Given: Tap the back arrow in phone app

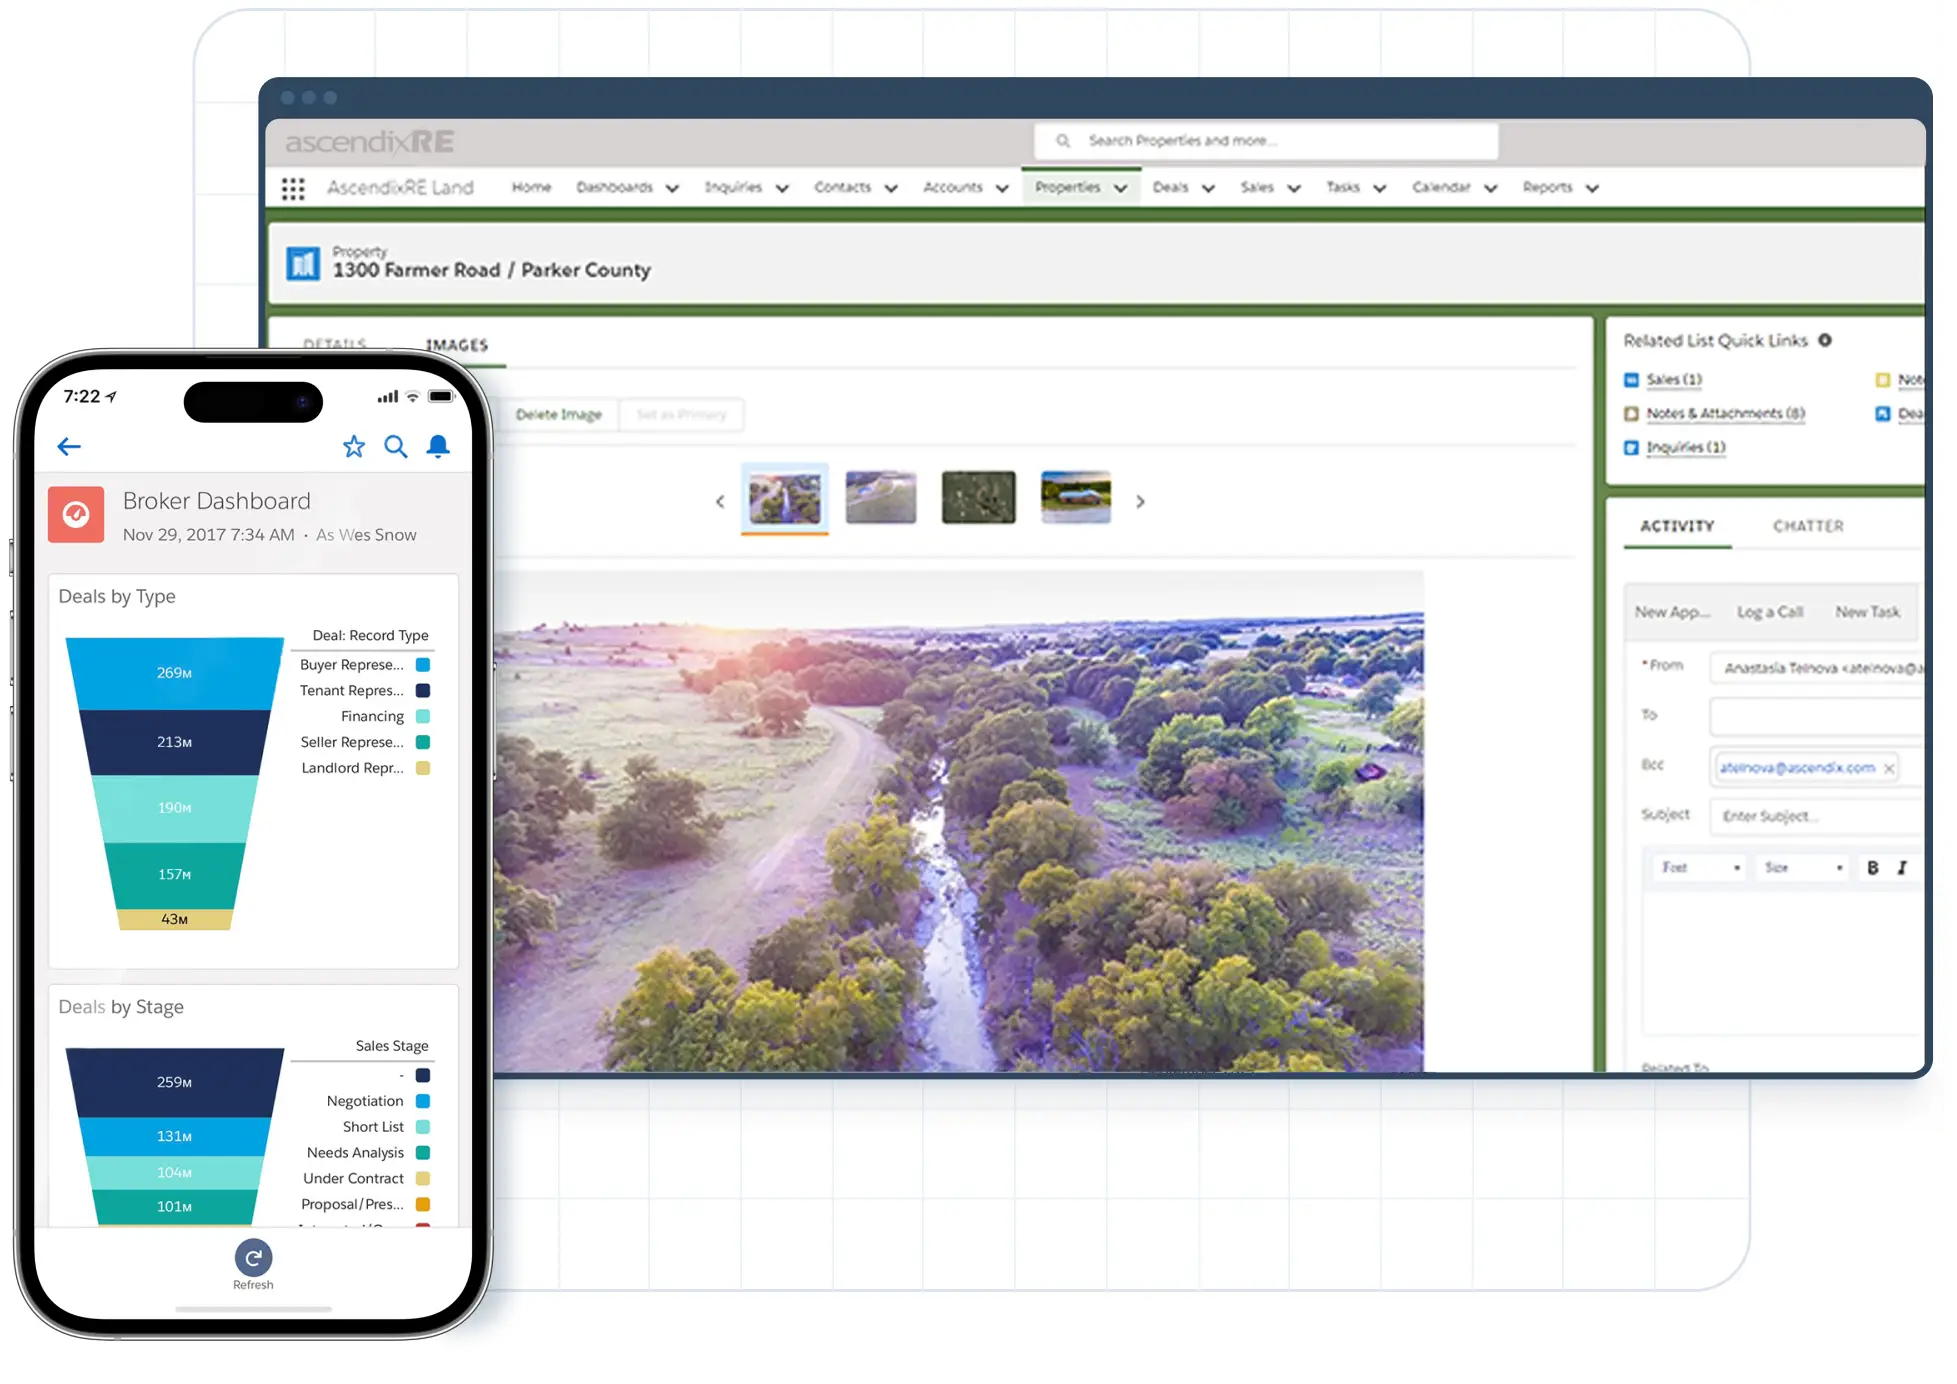Looking at the screenshot, I should tap(69, 446).
